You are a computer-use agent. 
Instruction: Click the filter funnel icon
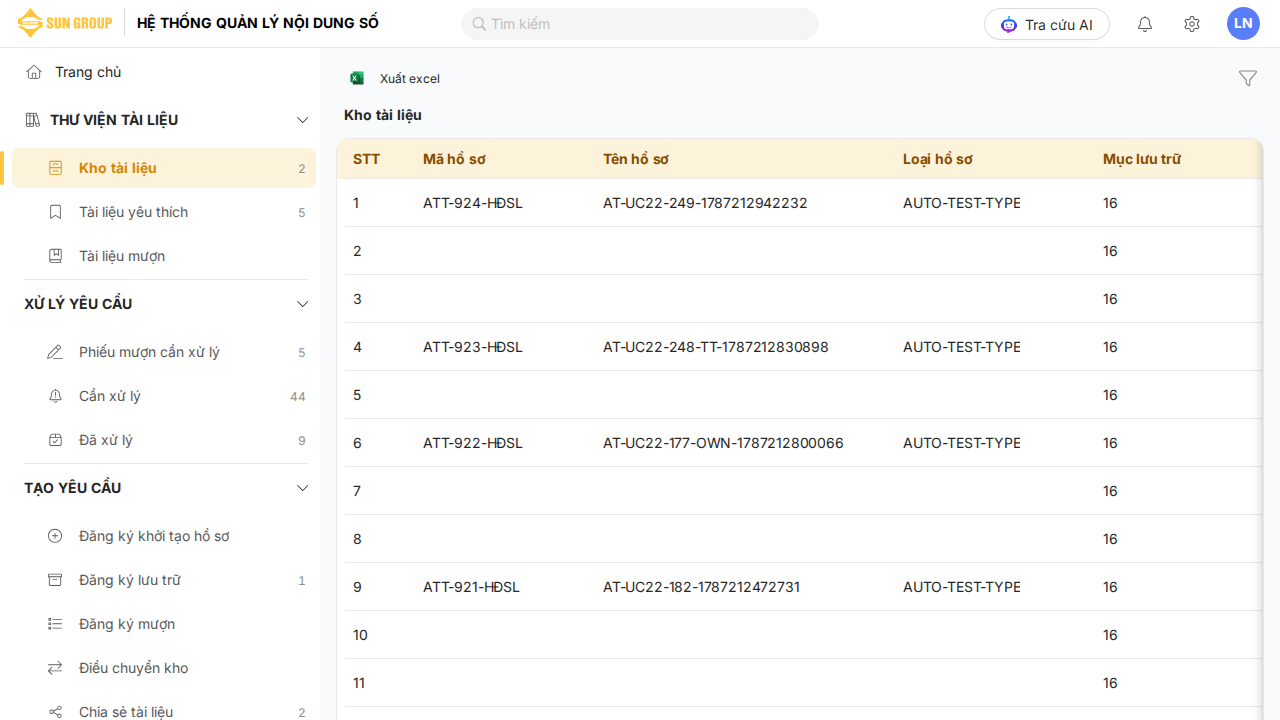coord(1248,78)
